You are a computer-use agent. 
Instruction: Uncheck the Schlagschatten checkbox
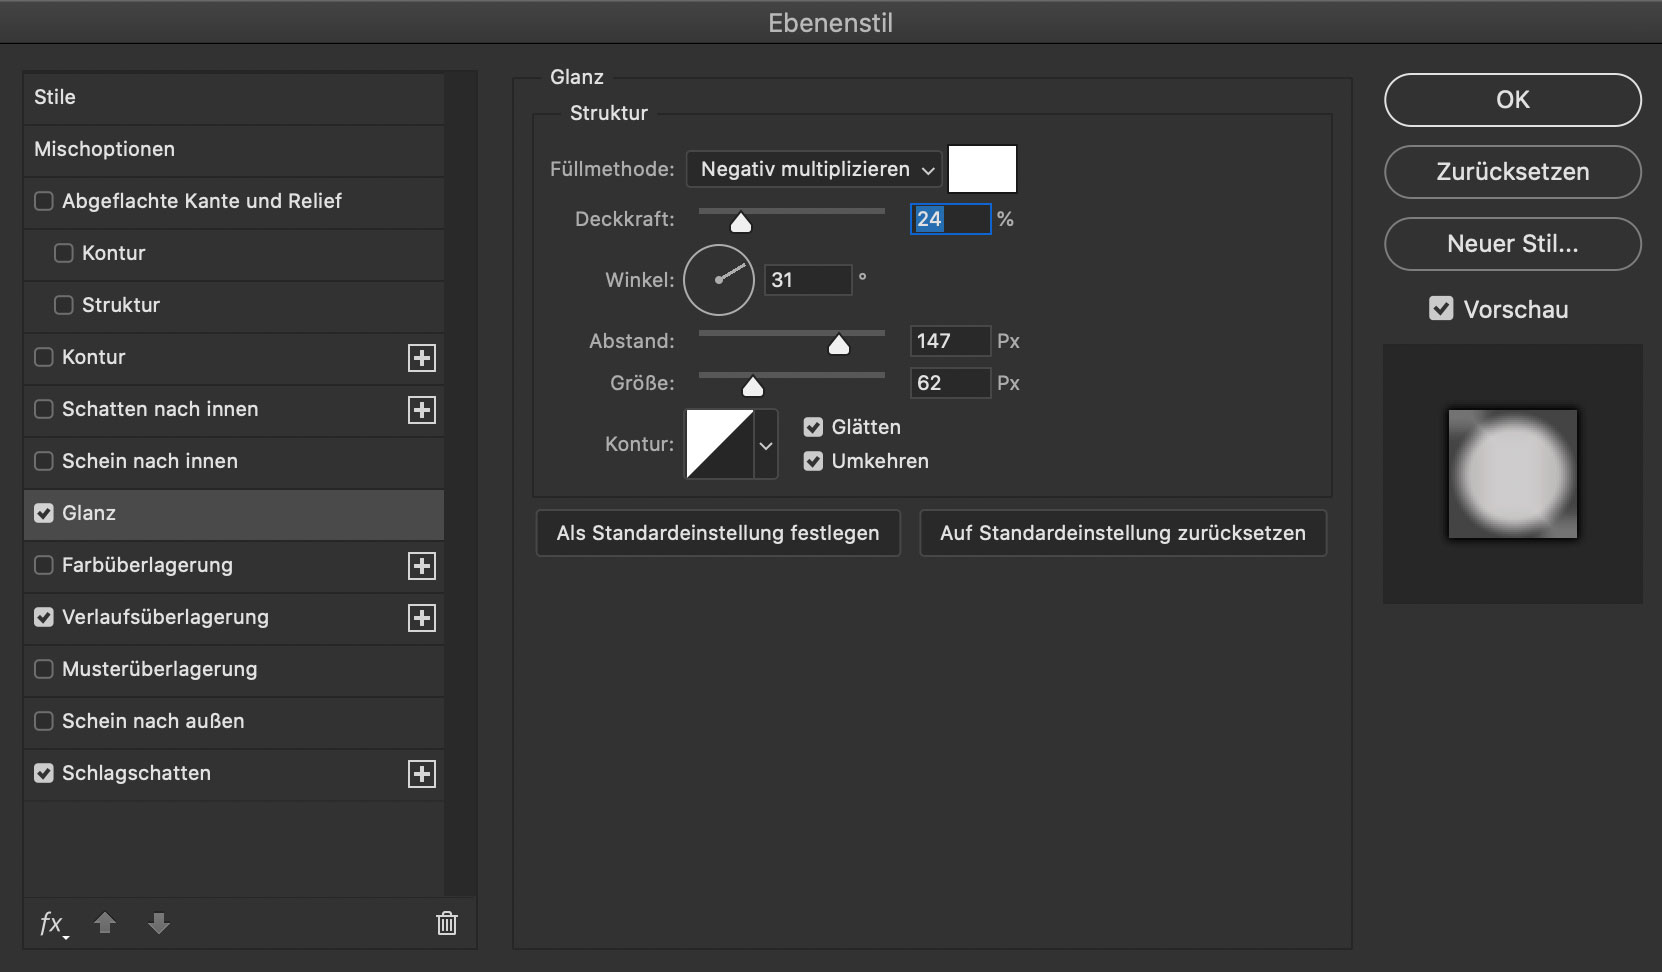[44, 773]
